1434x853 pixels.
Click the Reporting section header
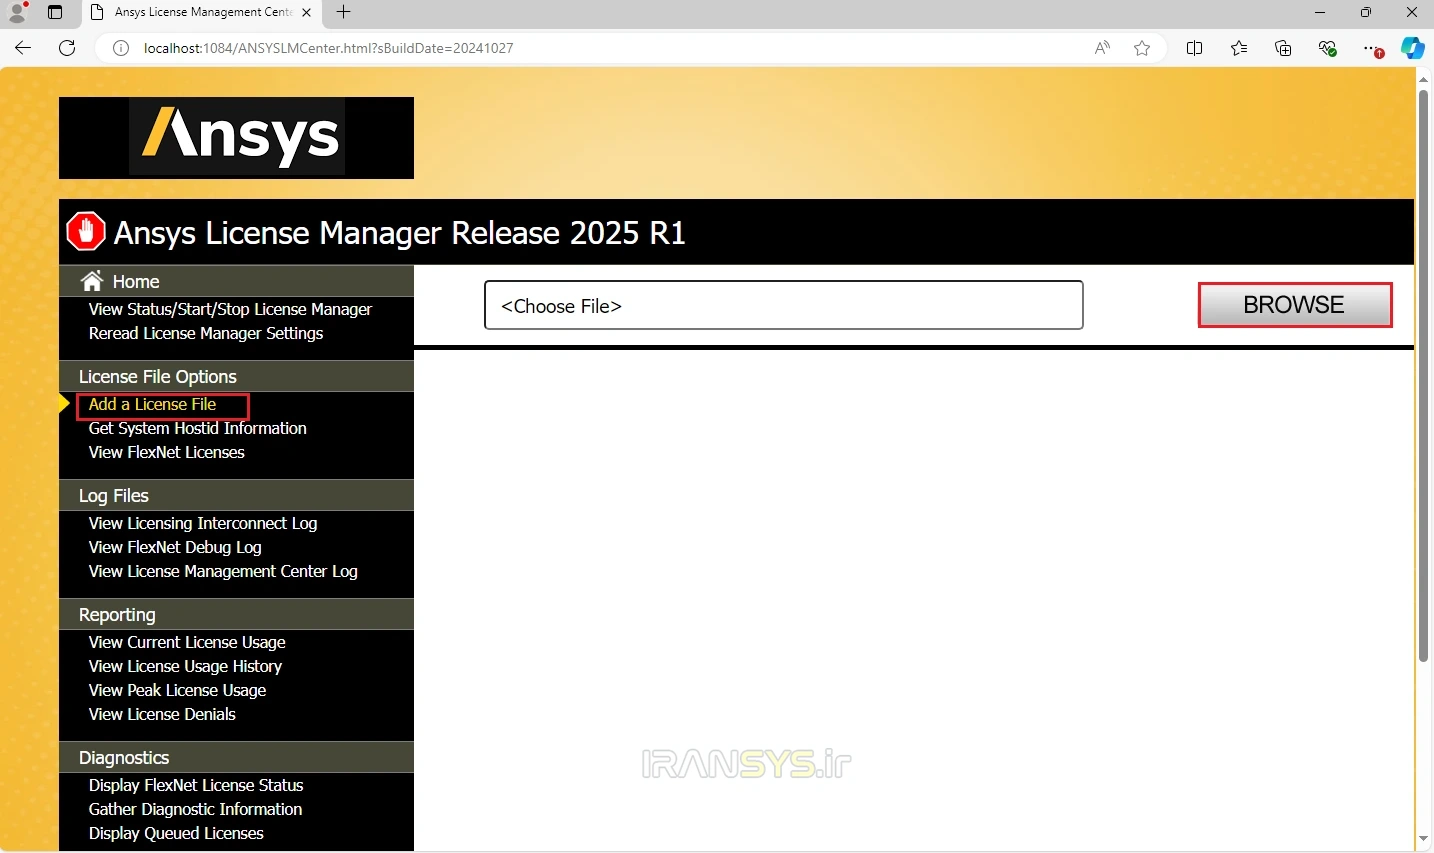coord(236,614)
